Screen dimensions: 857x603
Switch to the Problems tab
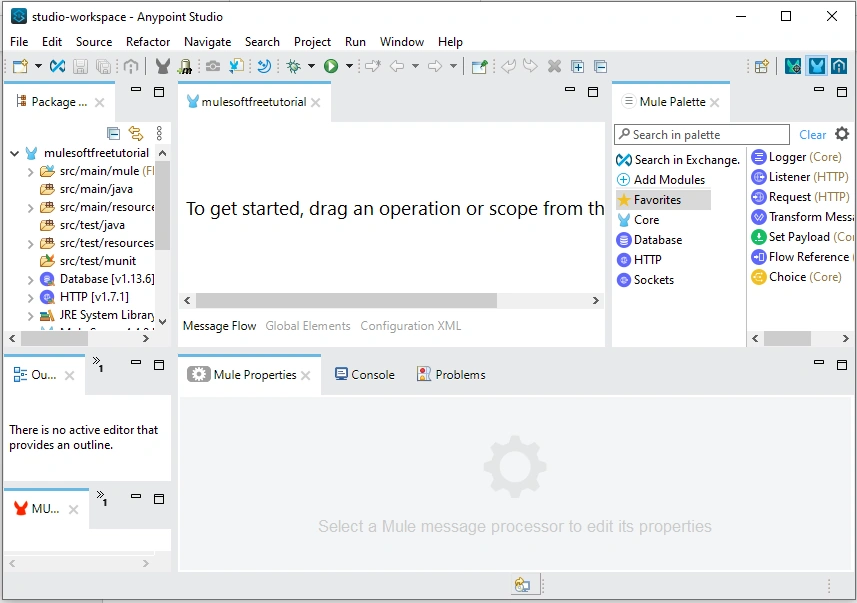tap(451, 374)
